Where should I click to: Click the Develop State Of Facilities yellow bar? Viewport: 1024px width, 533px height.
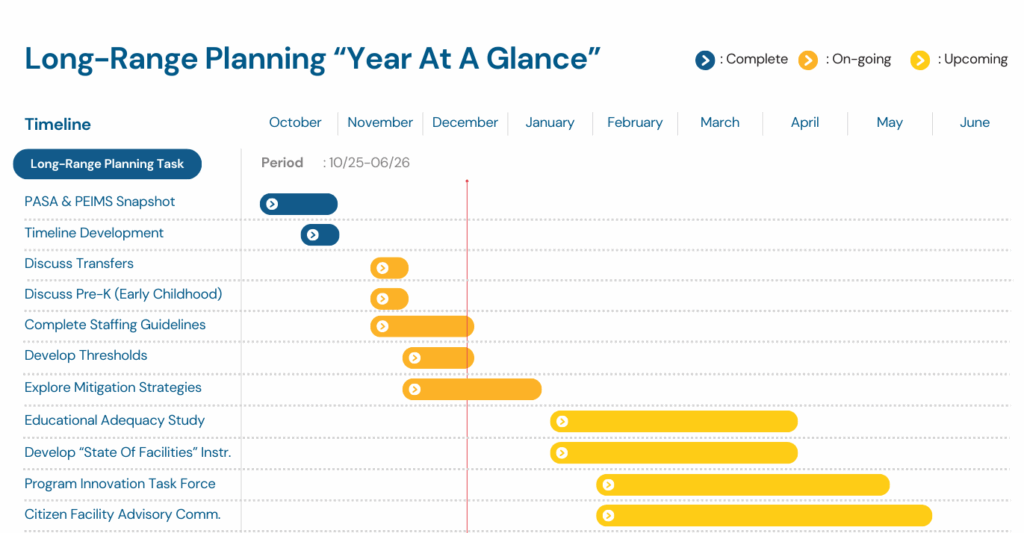pyautogui.click(x=680, y=453)
